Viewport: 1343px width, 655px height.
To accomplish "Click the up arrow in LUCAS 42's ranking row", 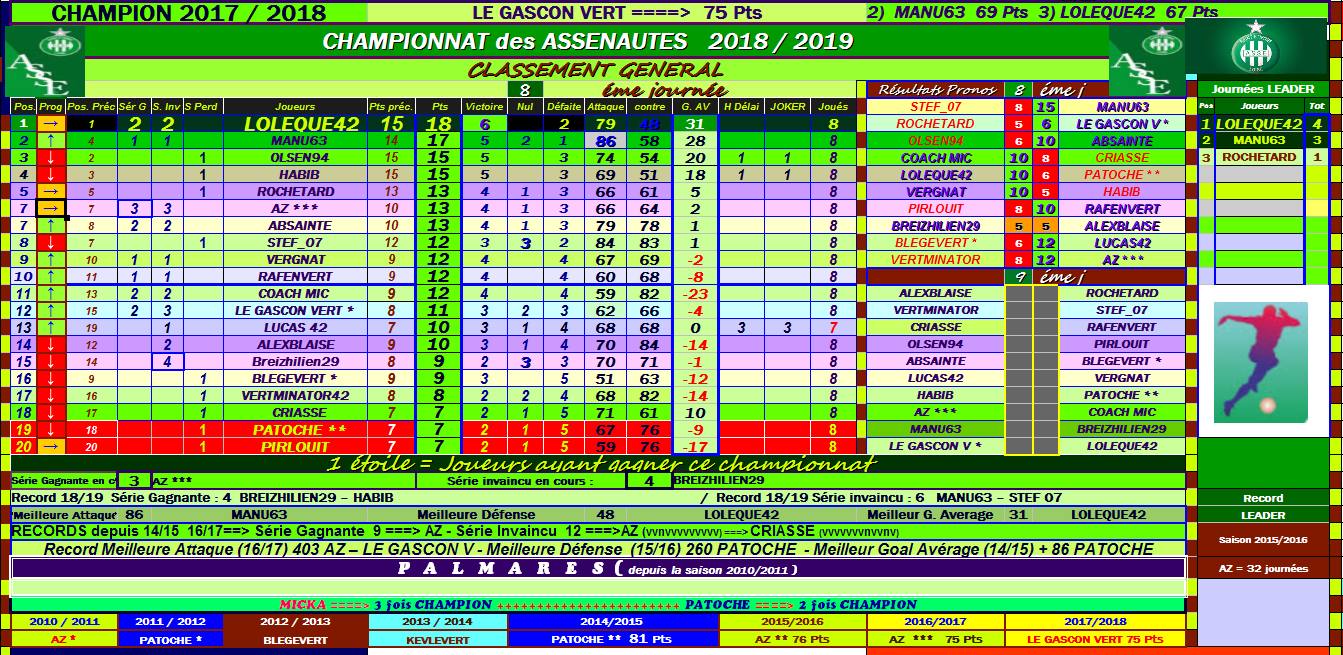I will [50, 328].
